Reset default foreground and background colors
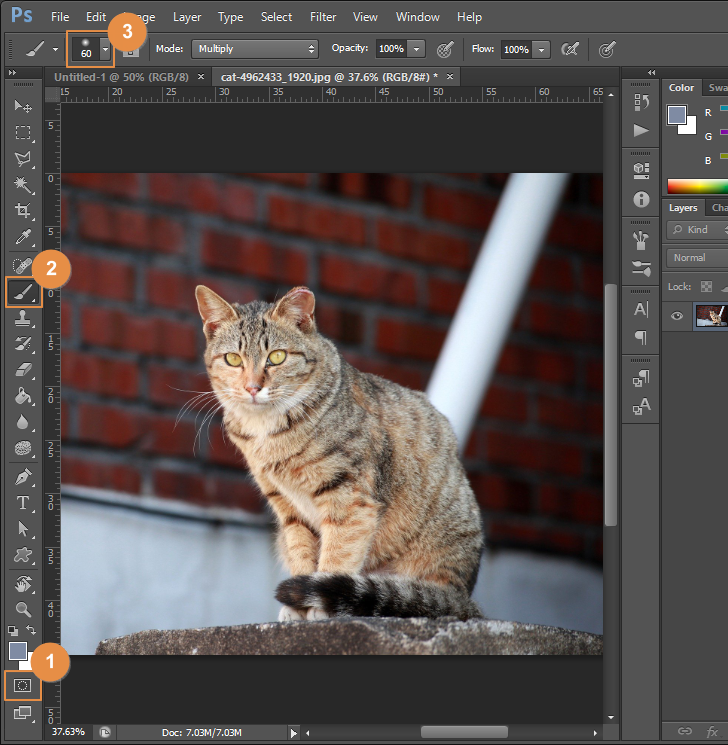This screenshot has width=728, height=745. tap(13, 630)
